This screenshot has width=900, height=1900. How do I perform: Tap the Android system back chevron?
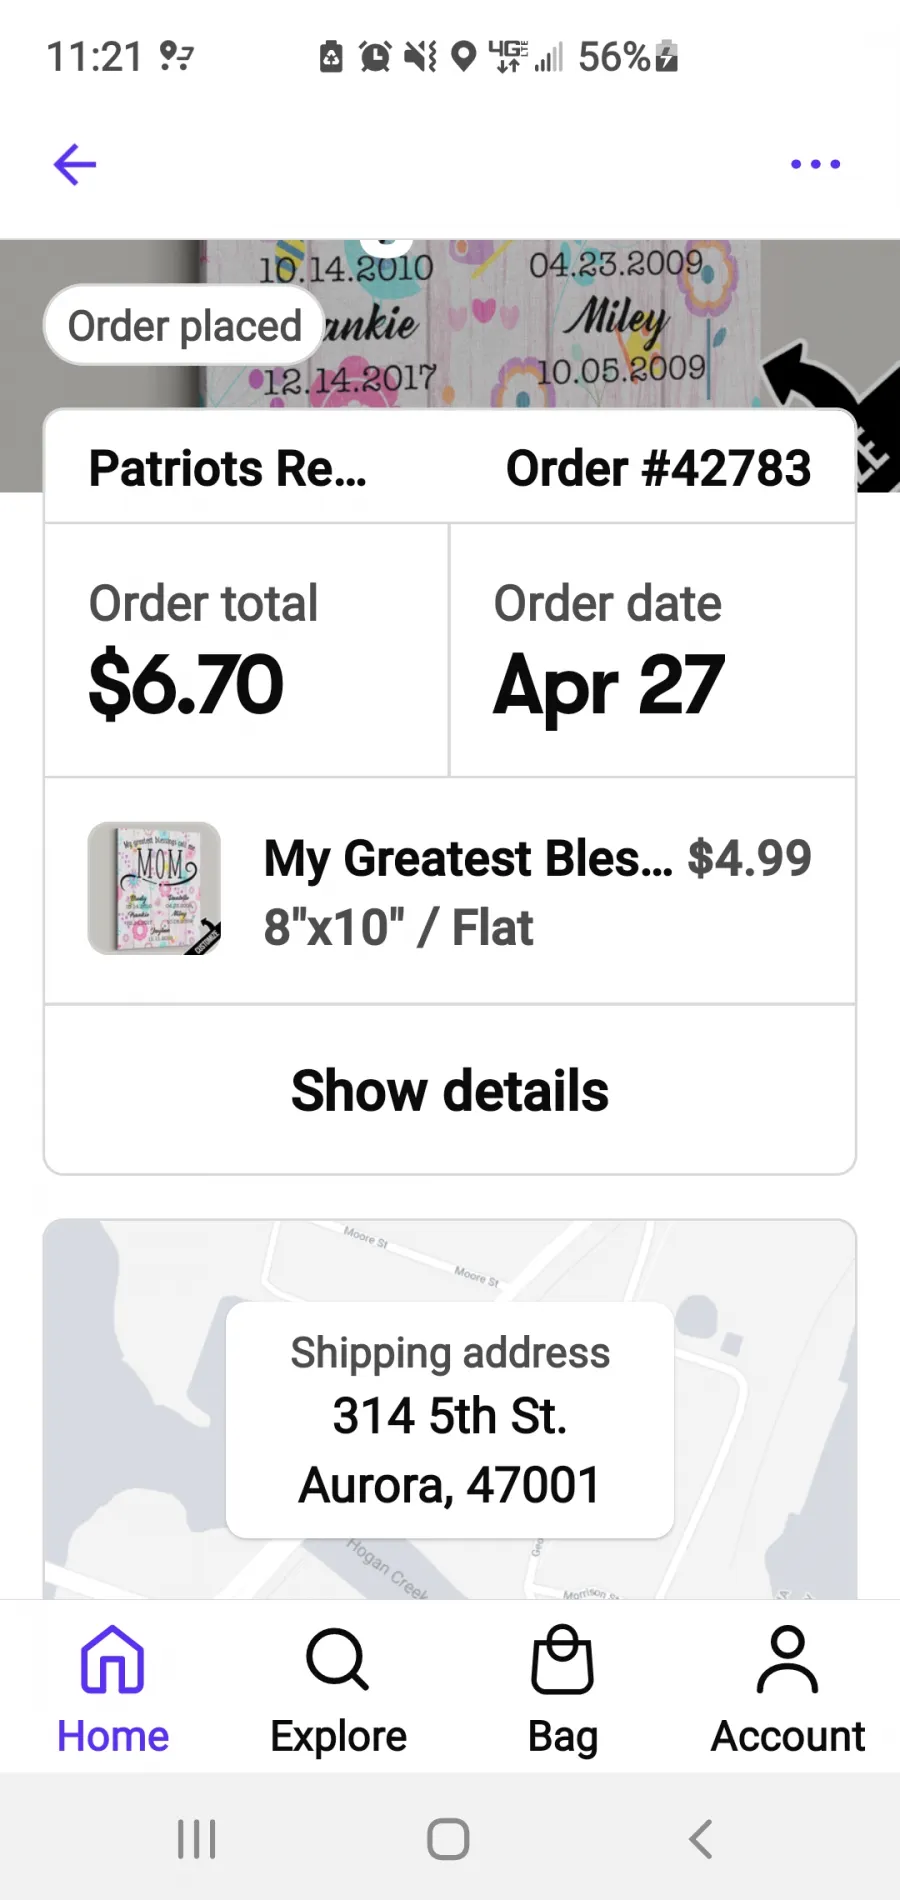(x=701, y=1838)
